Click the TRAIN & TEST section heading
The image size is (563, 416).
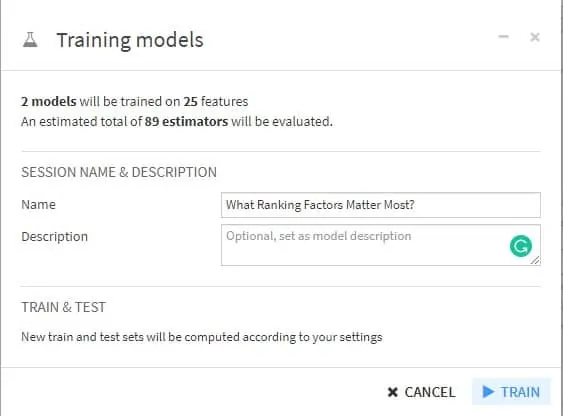[x=64, y=307]
